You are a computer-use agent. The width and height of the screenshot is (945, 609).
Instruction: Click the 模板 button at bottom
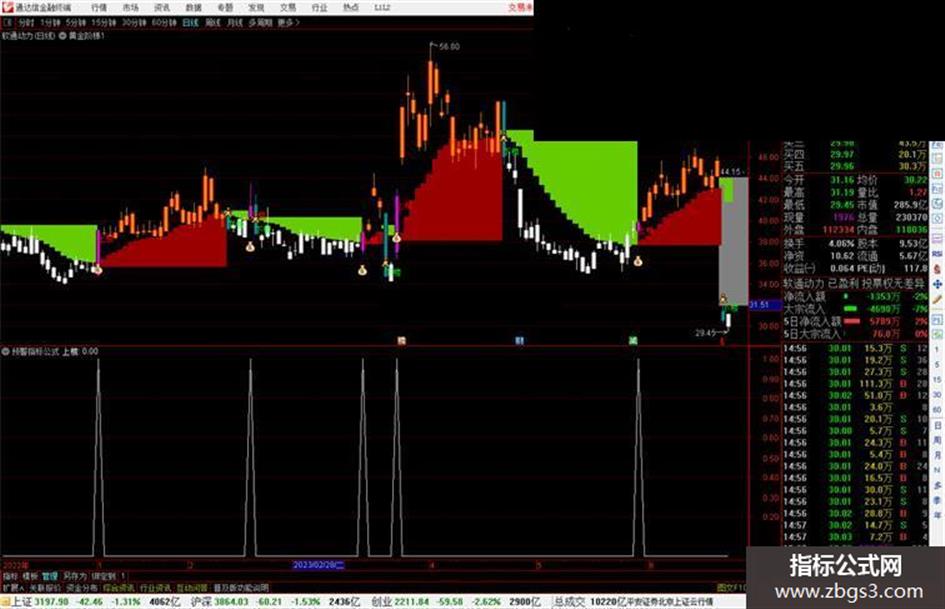[x=30, y=576]
